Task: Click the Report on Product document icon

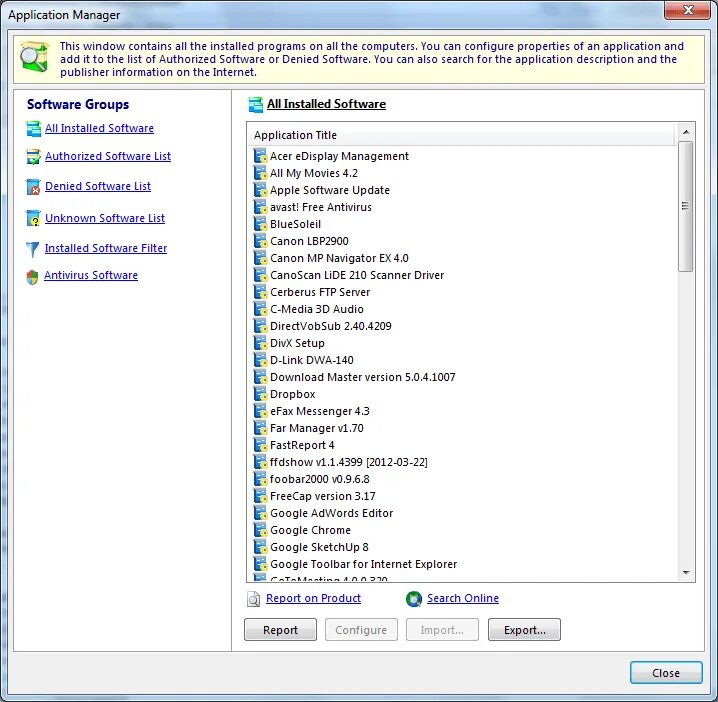Action: (254, 599)
